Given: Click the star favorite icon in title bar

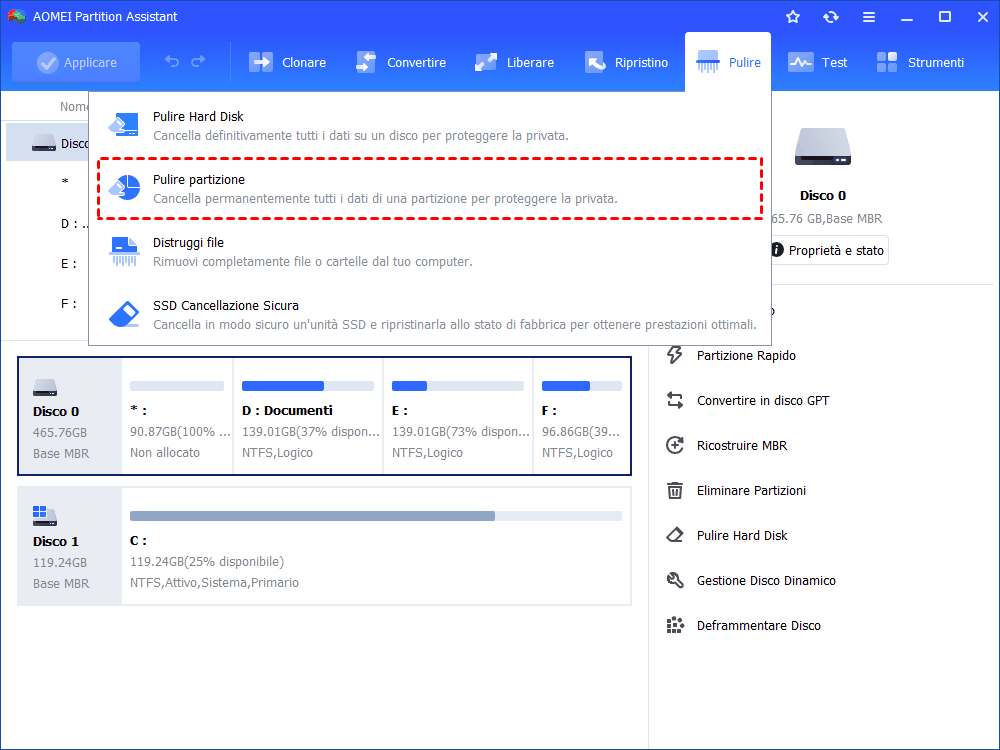Looking at the screenshot, I should click(793, 17).
